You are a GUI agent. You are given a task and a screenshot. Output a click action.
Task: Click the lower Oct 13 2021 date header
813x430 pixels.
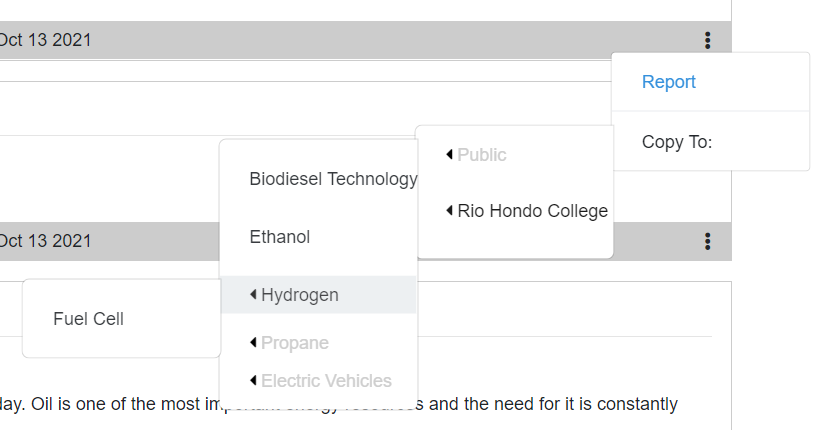[46, 241]
